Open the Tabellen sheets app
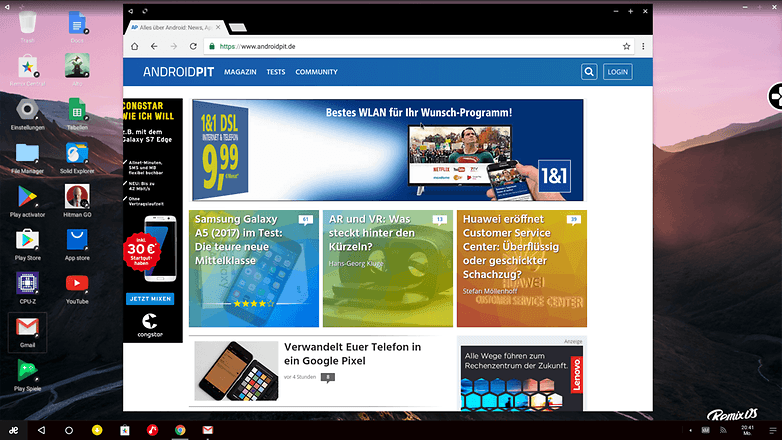Viewport: 782px width, 440px height. (77, 111)
